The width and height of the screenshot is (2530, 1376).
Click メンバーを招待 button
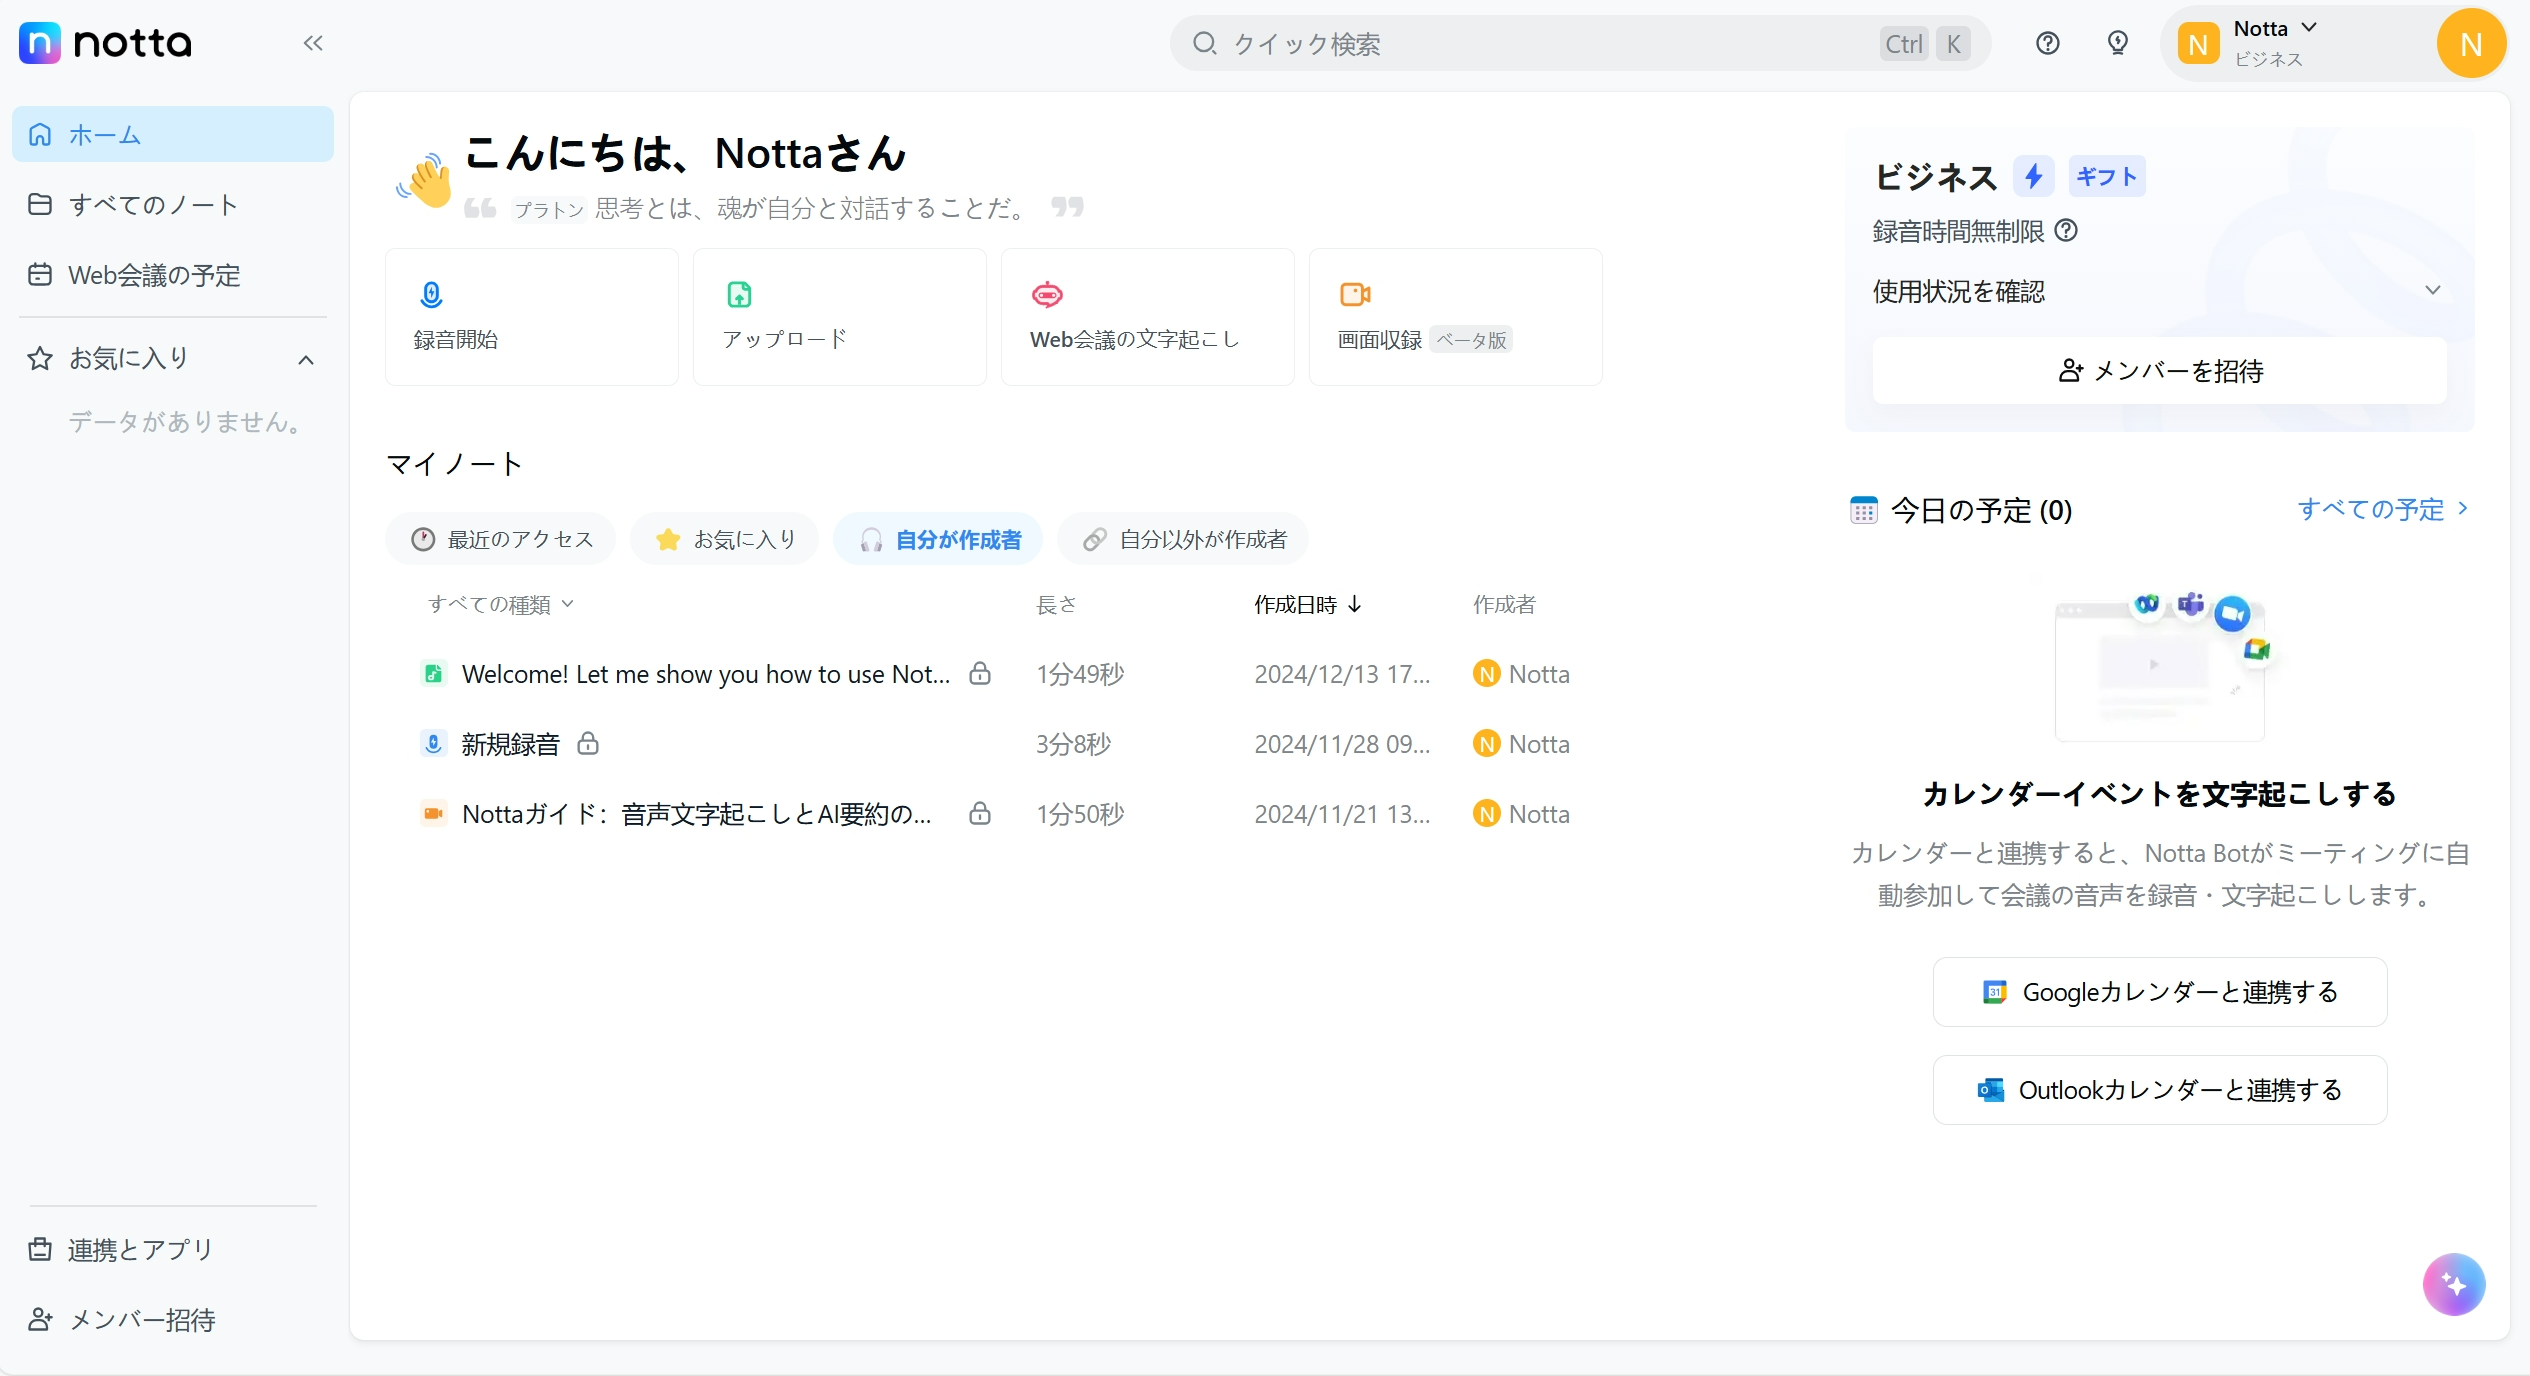click(x=2159, y=371)
